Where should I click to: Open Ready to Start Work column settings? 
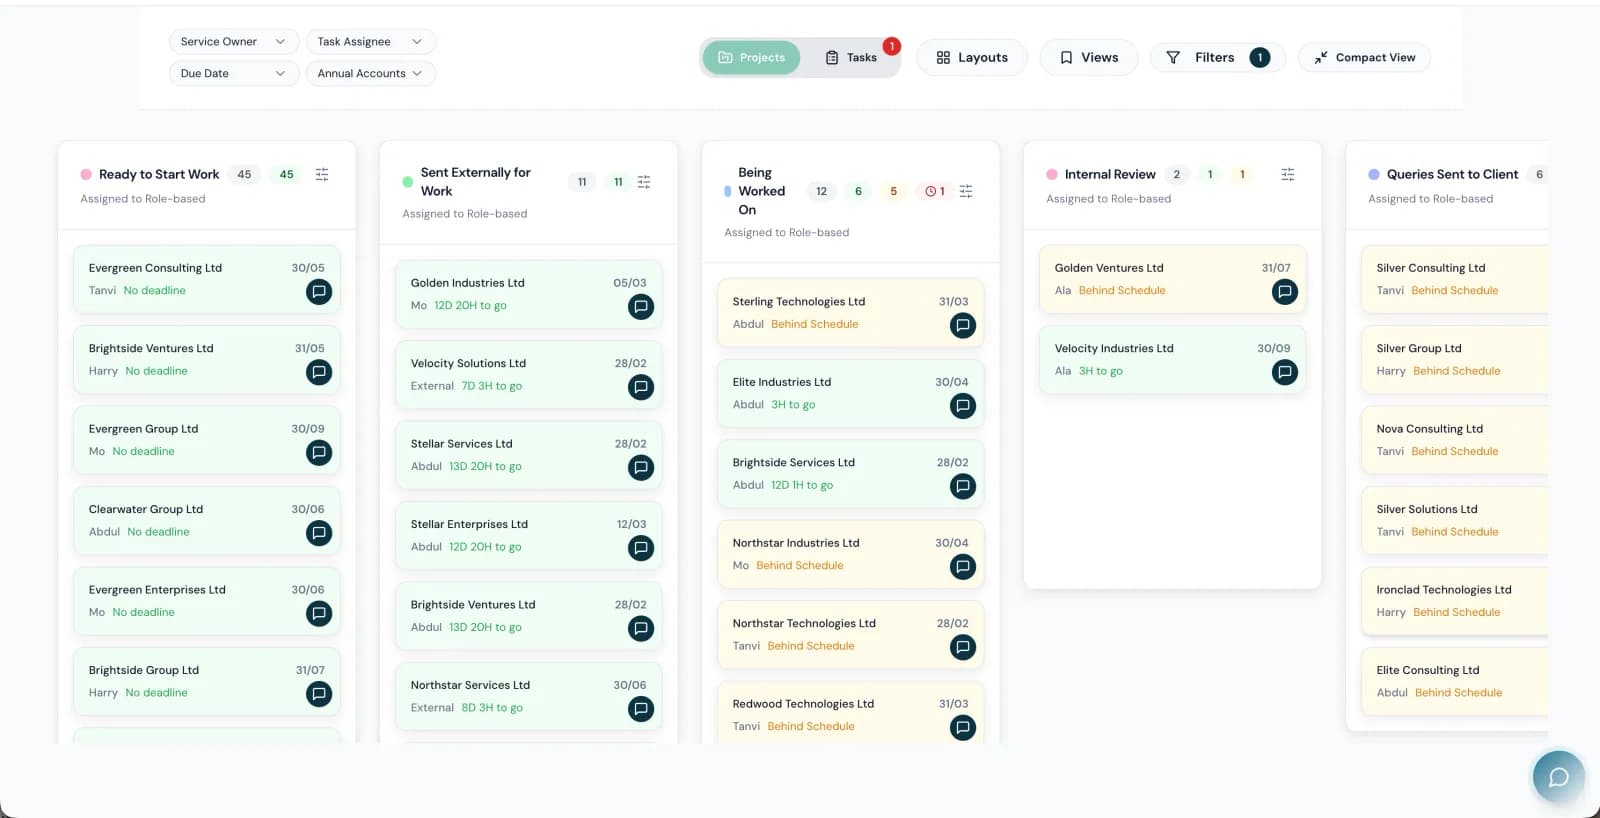point(322,174)
